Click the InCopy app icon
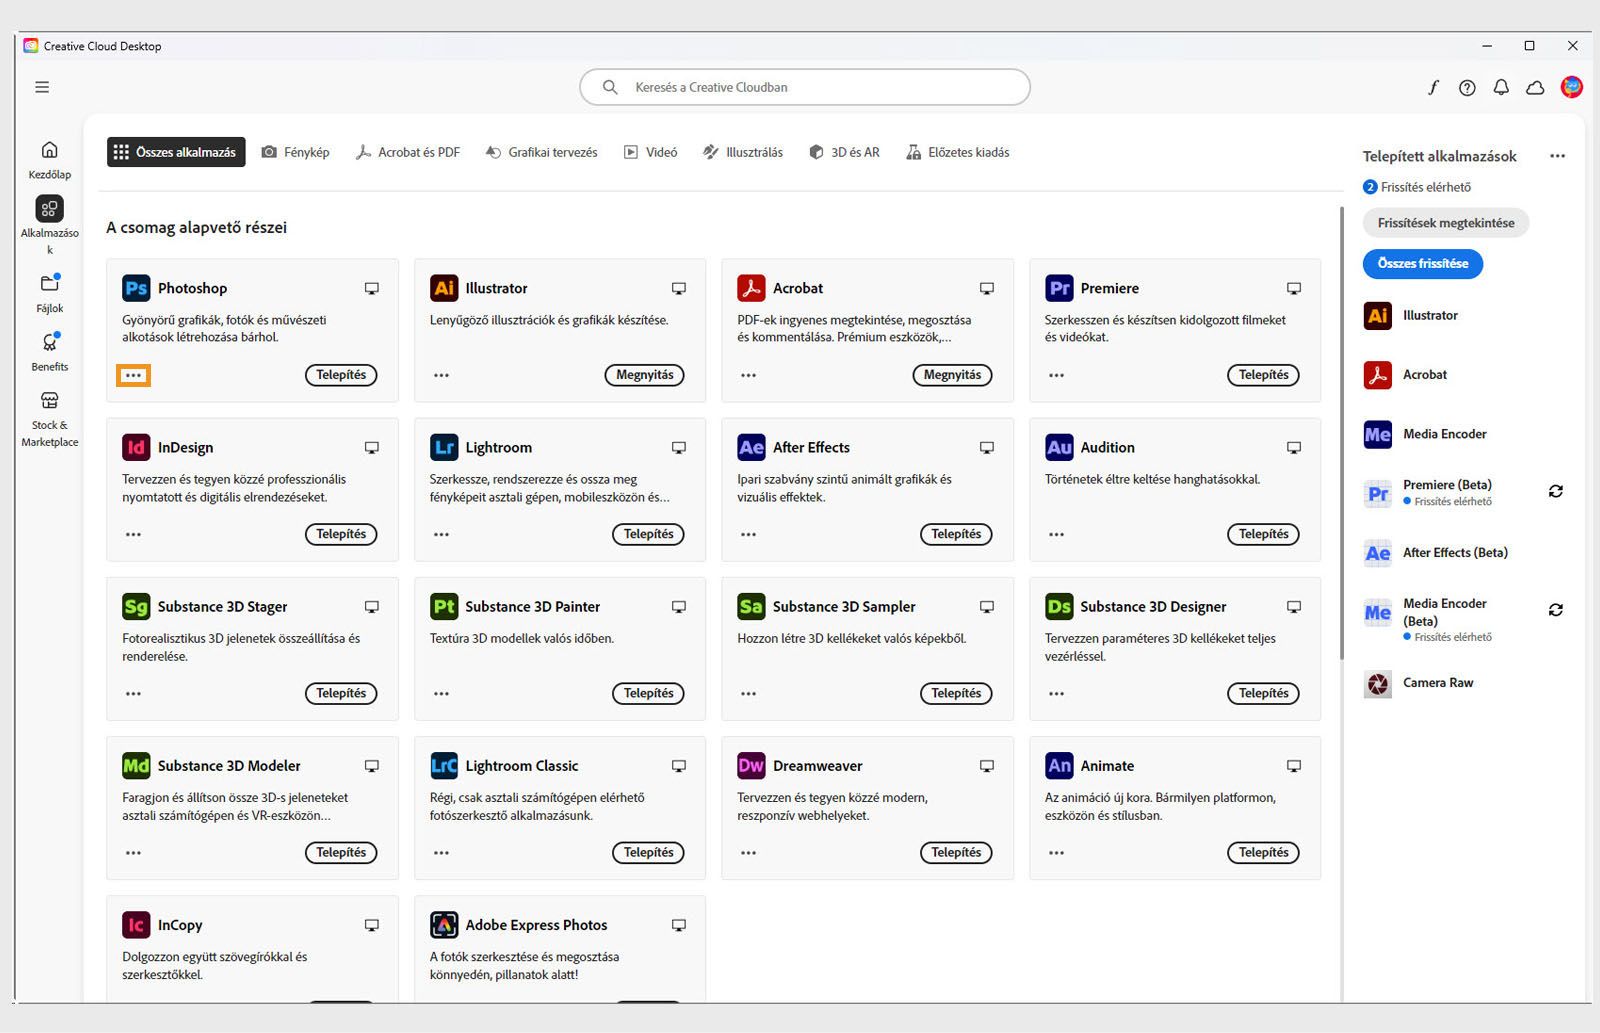Image resolution: width=1600 pixels, height=1033 pixels. (136, 925)
